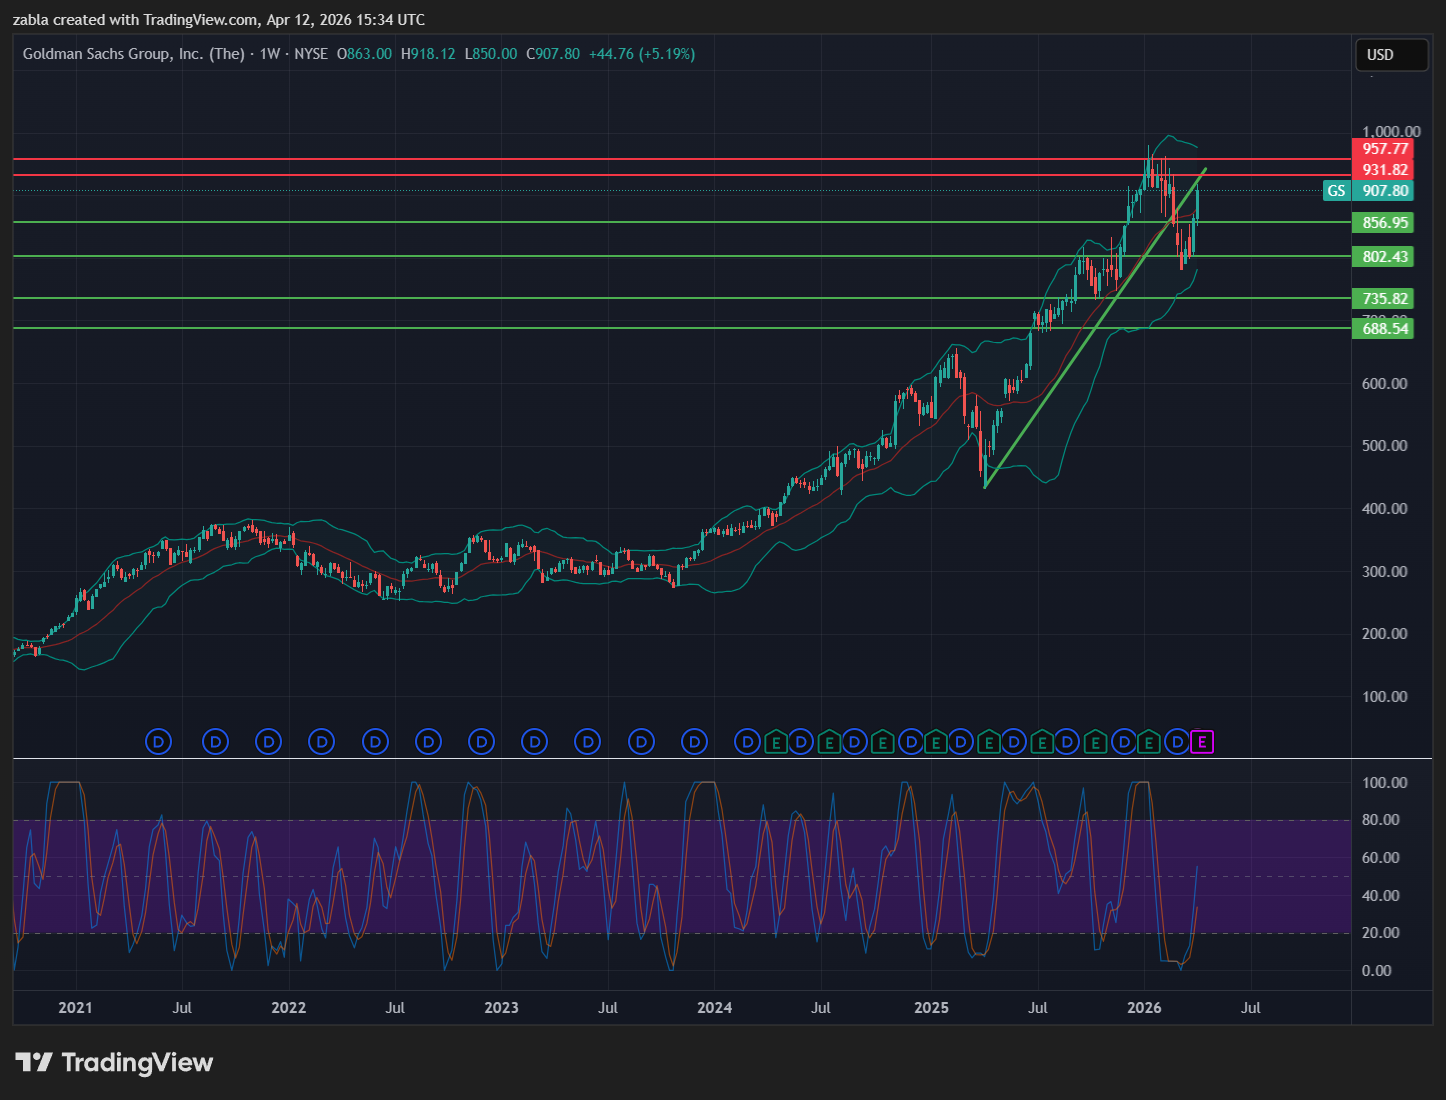Image resolution: width=1446 pixels, height=1100 pixels.
Task: Click the 907.80 current price label
Action: click(1384, 191)
